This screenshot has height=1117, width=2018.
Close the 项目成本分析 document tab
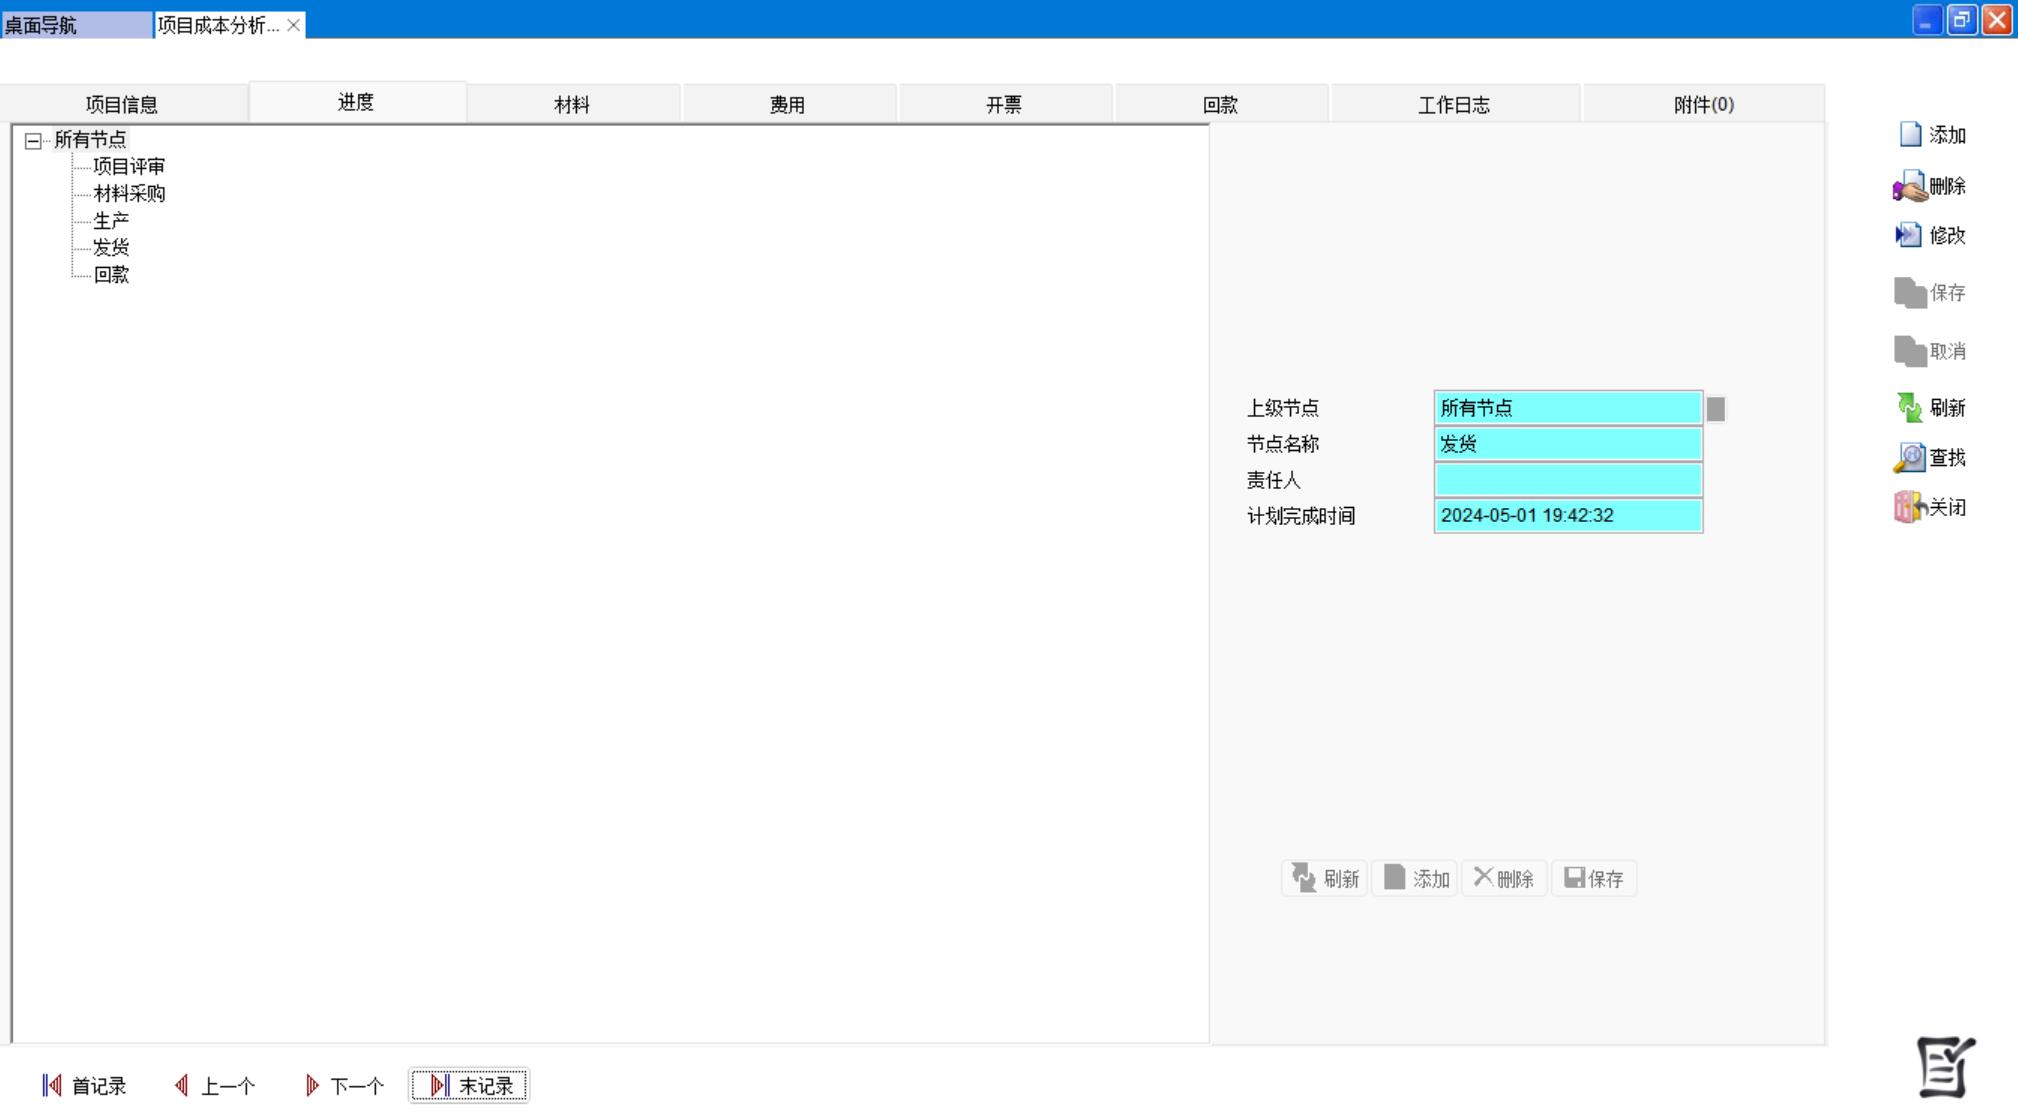293,25
